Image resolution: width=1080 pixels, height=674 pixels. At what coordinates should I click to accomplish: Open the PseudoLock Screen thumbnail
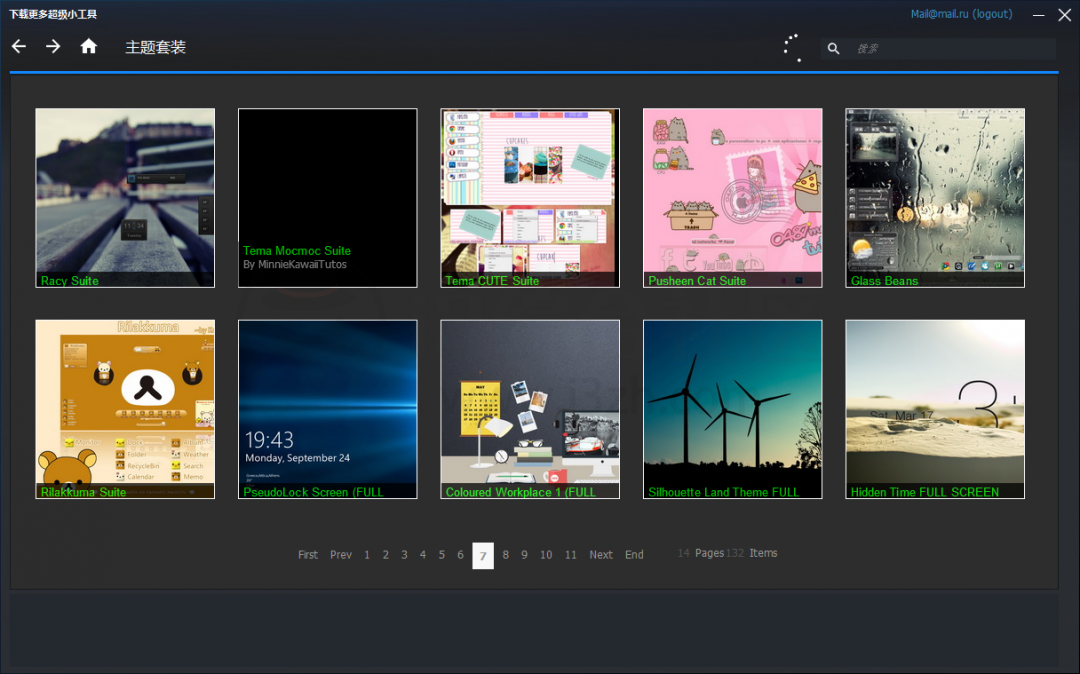[x=328, y=409]
